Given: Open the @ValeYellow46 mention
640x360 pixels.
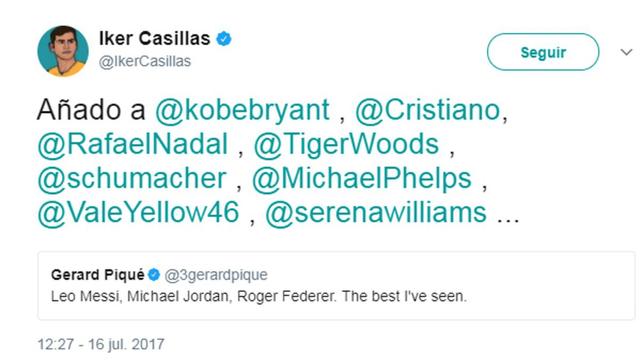Looking at the screenshot, I should click(x=138, y=213).
